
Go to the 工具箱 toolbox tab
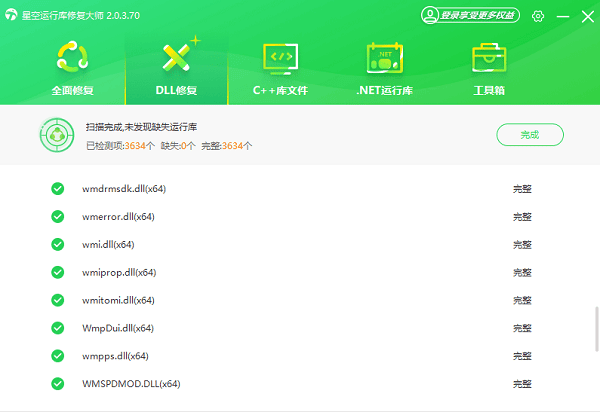(489, 69)
